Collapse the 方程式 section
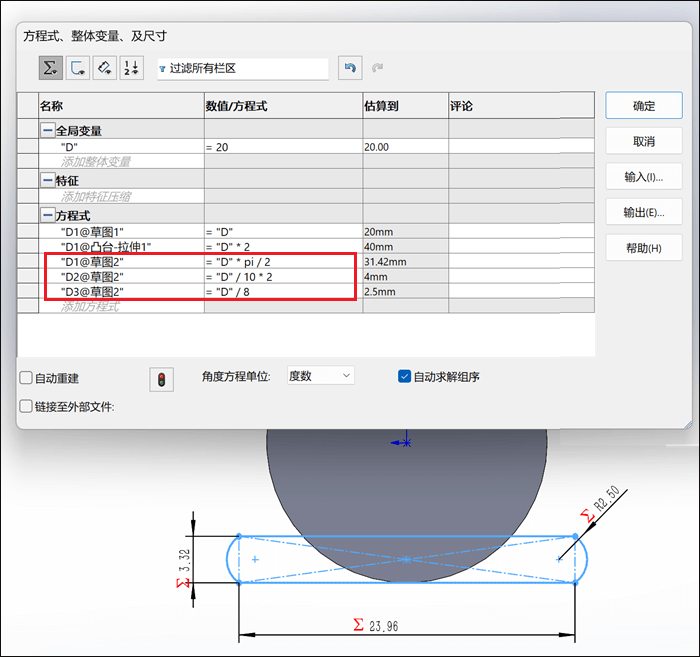Image resolution: width=700 pixels, height=657 pixels. point(47,215)
